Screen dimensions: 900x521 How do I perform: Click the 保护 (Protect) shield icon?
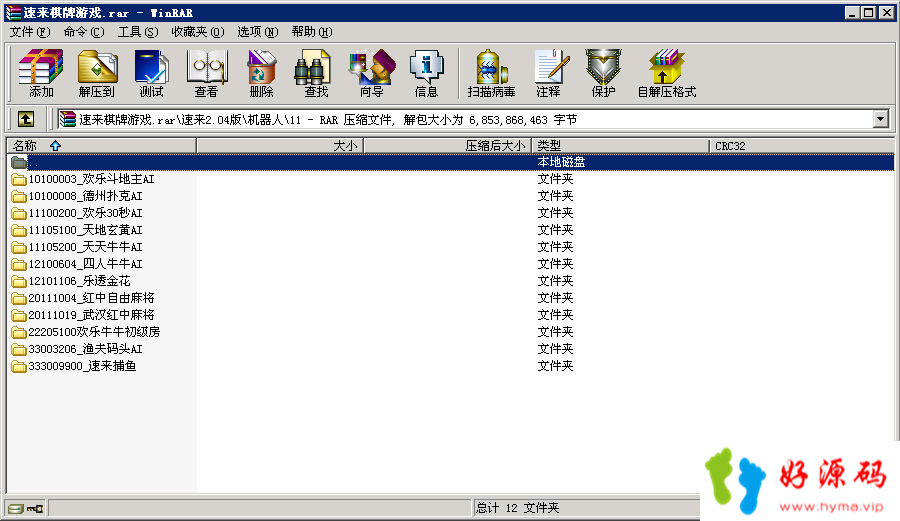603,73
